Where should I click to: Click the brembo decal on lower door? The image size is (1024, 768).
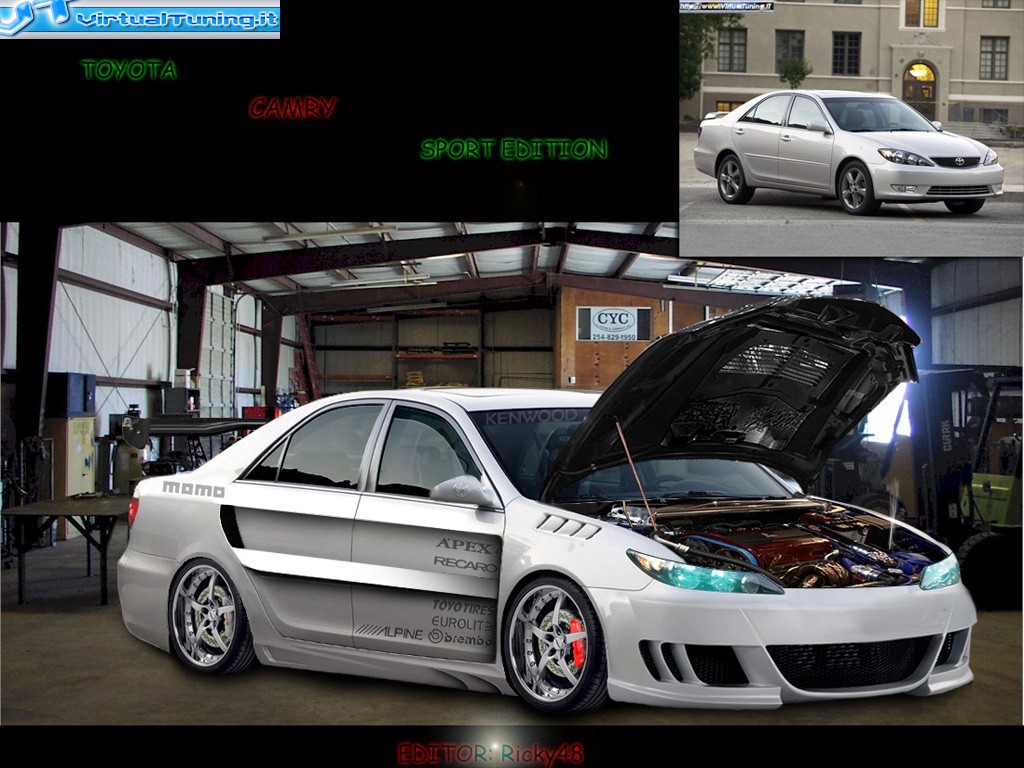(x=460, y=637)
